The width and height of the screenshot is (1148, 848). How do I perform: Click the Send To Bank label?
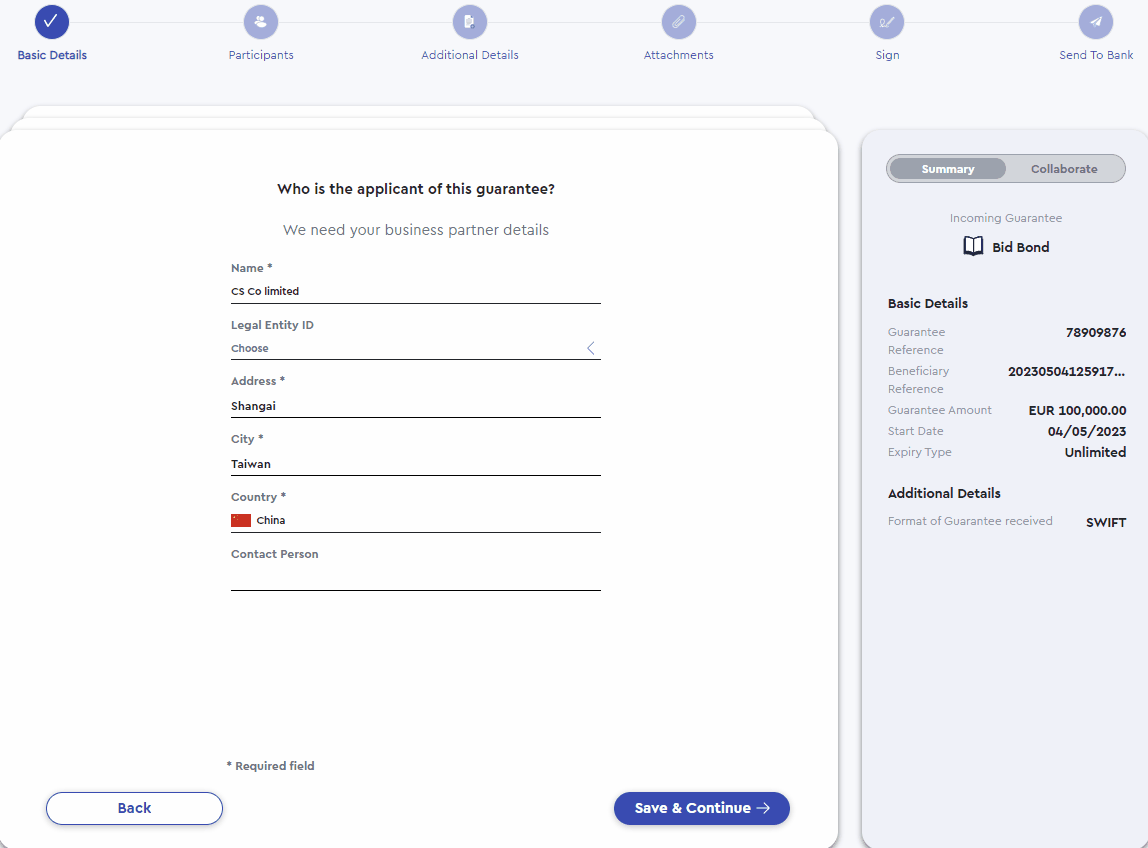(1096, 55)
